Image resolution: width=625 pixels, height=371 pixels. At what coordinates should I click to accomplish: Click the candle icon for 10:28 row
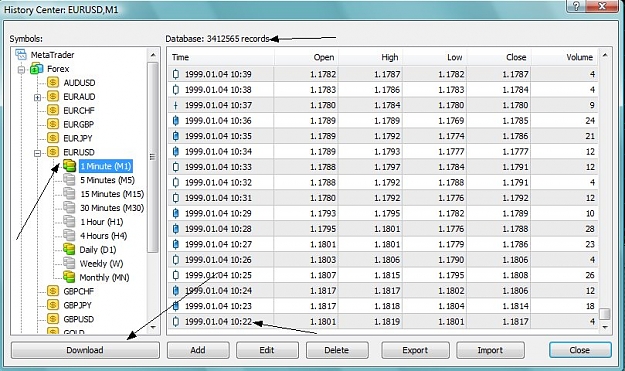176,229
